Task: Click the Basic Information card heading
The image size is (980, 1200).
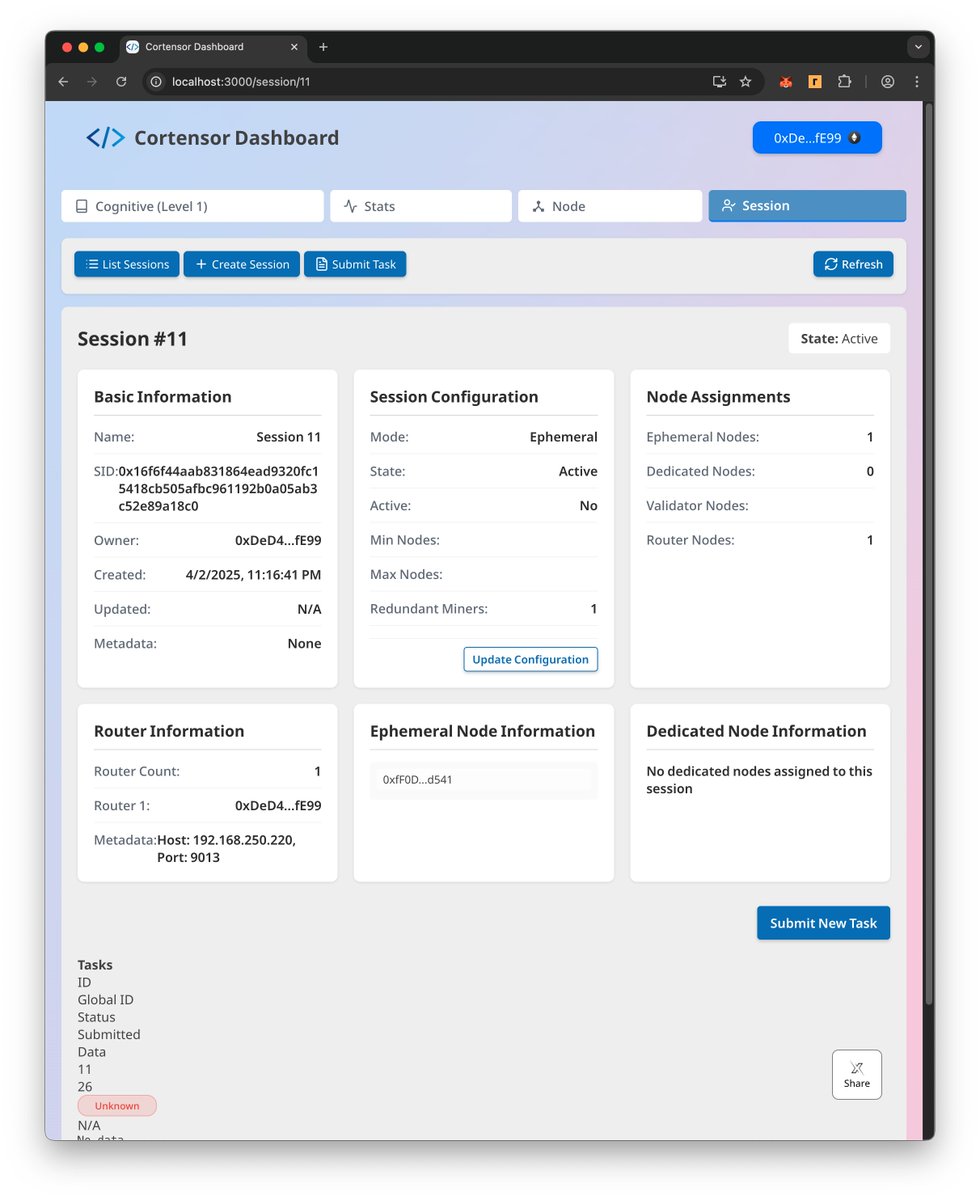Action: coord(163,397)
